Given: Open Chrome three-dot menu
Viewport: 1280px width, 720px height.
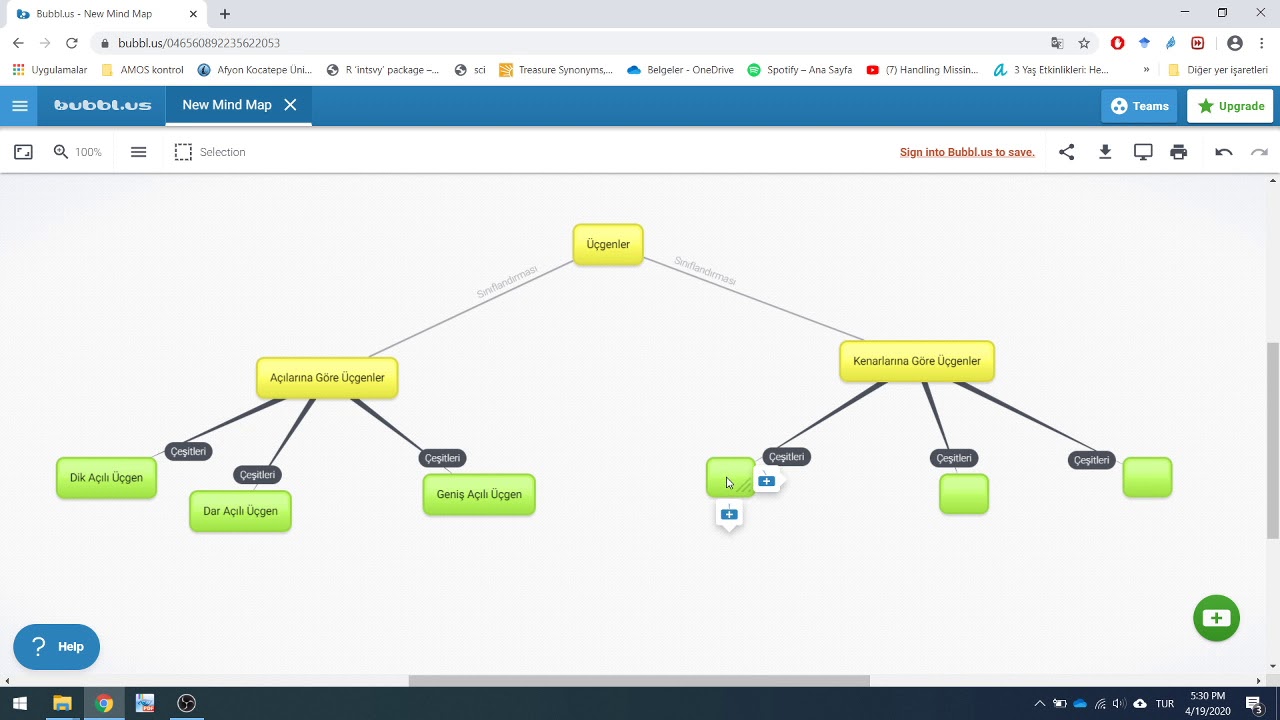Looking at the screenshot, I should click(1262, 43).
